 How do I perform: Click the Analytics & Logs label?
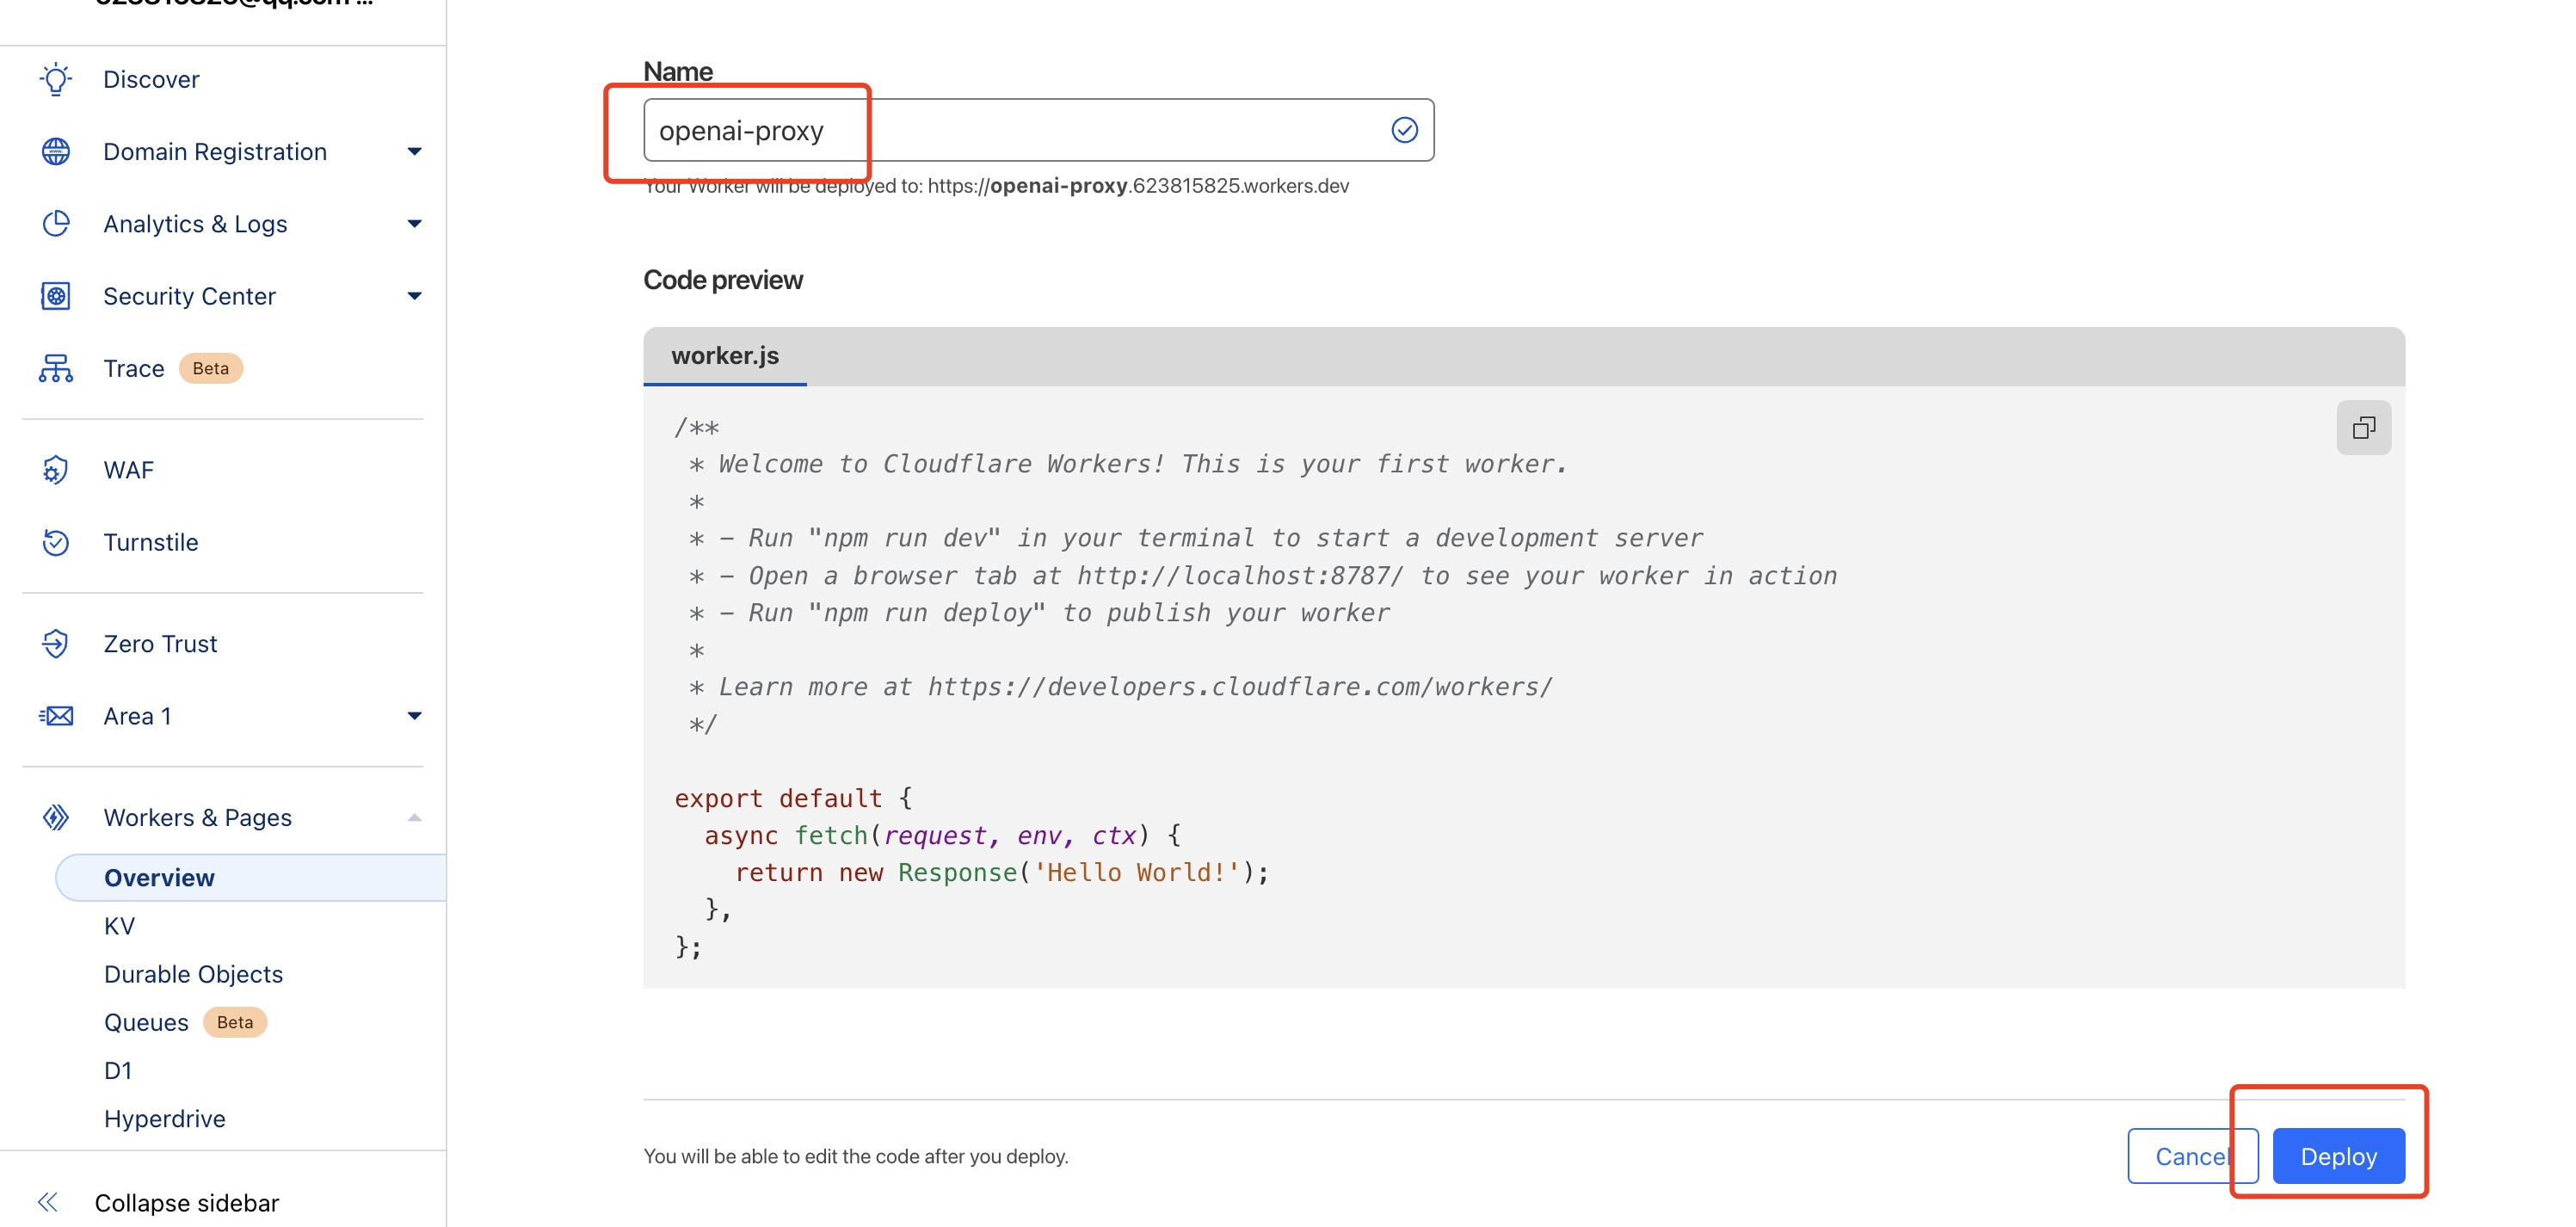pos(195,223)
